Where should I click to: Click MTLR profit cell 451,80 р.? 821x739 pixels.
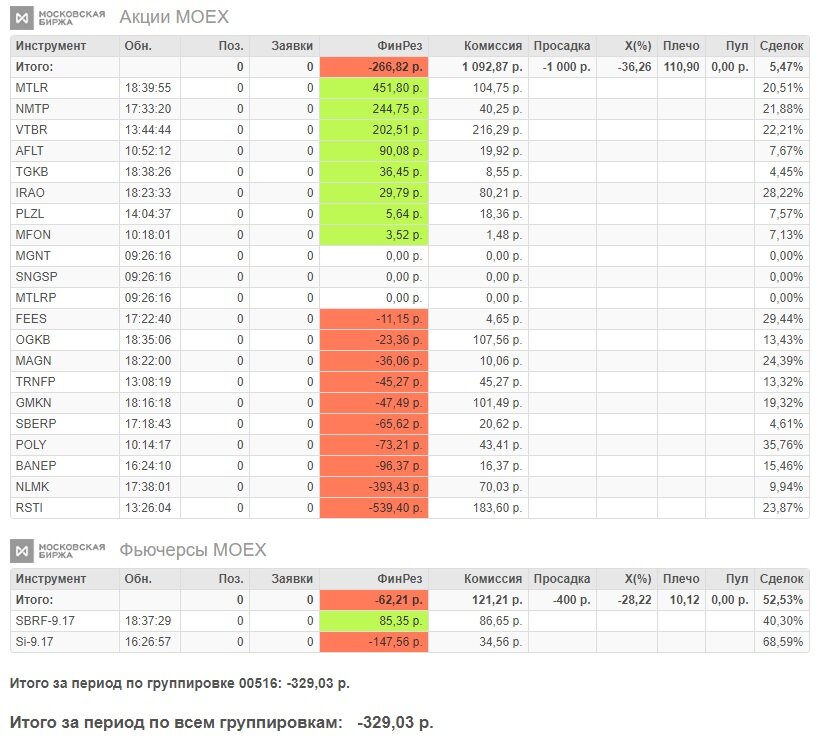(374, 88)
